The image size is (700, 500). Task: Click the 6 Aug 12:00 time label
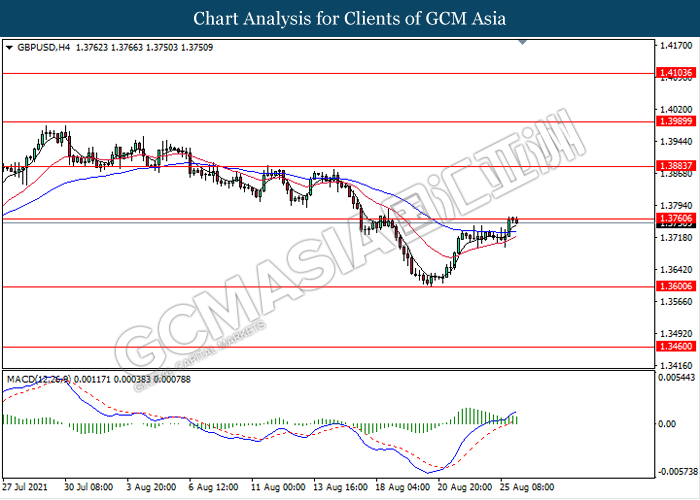[x=213, y=487]
